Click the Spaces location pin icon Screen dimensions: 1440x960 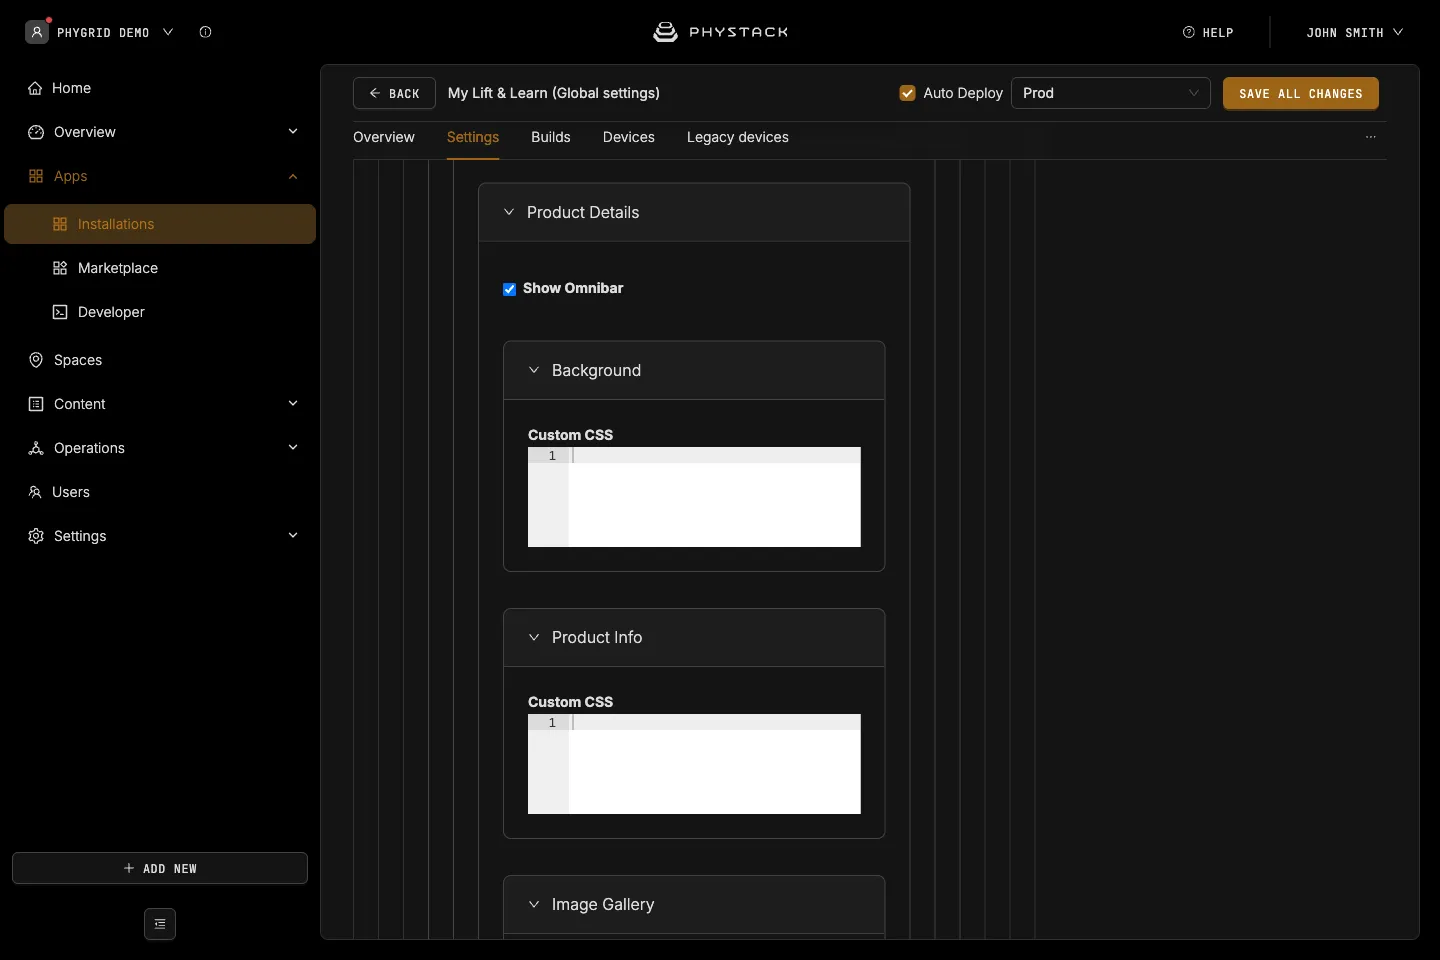(x=36, y=360)
